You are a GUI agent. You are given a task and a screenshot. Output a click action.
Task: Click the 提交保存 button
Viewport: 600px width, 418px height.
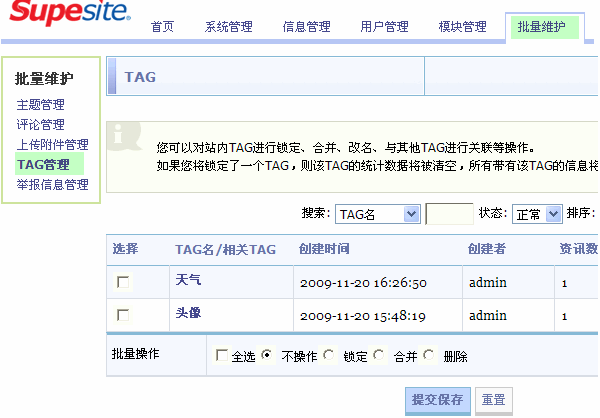(437, 400)
